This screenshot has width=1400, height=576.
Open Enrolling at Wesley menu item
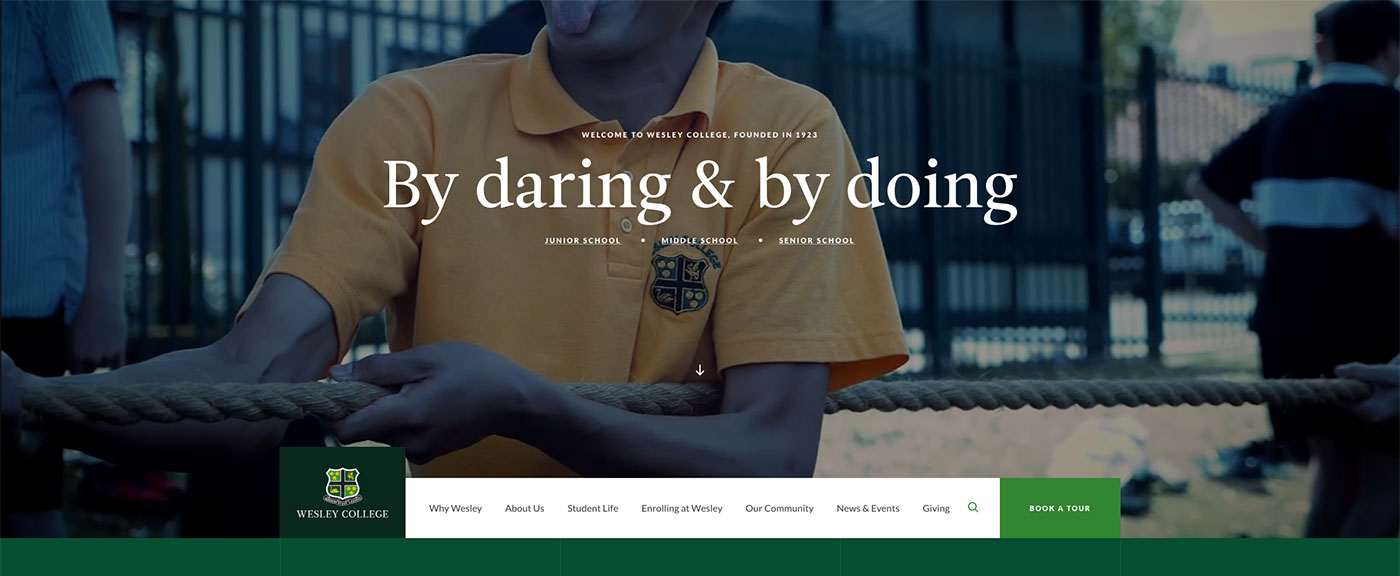[682, 508]
